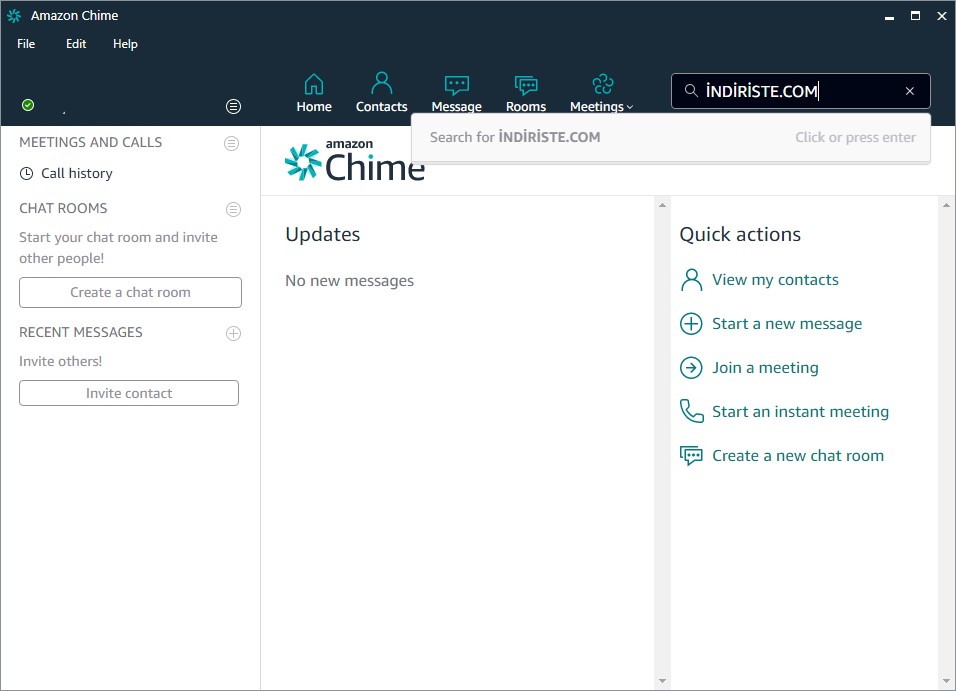Open the Home tab icon
Screen dimensions: 956x691
coord(314,84)
